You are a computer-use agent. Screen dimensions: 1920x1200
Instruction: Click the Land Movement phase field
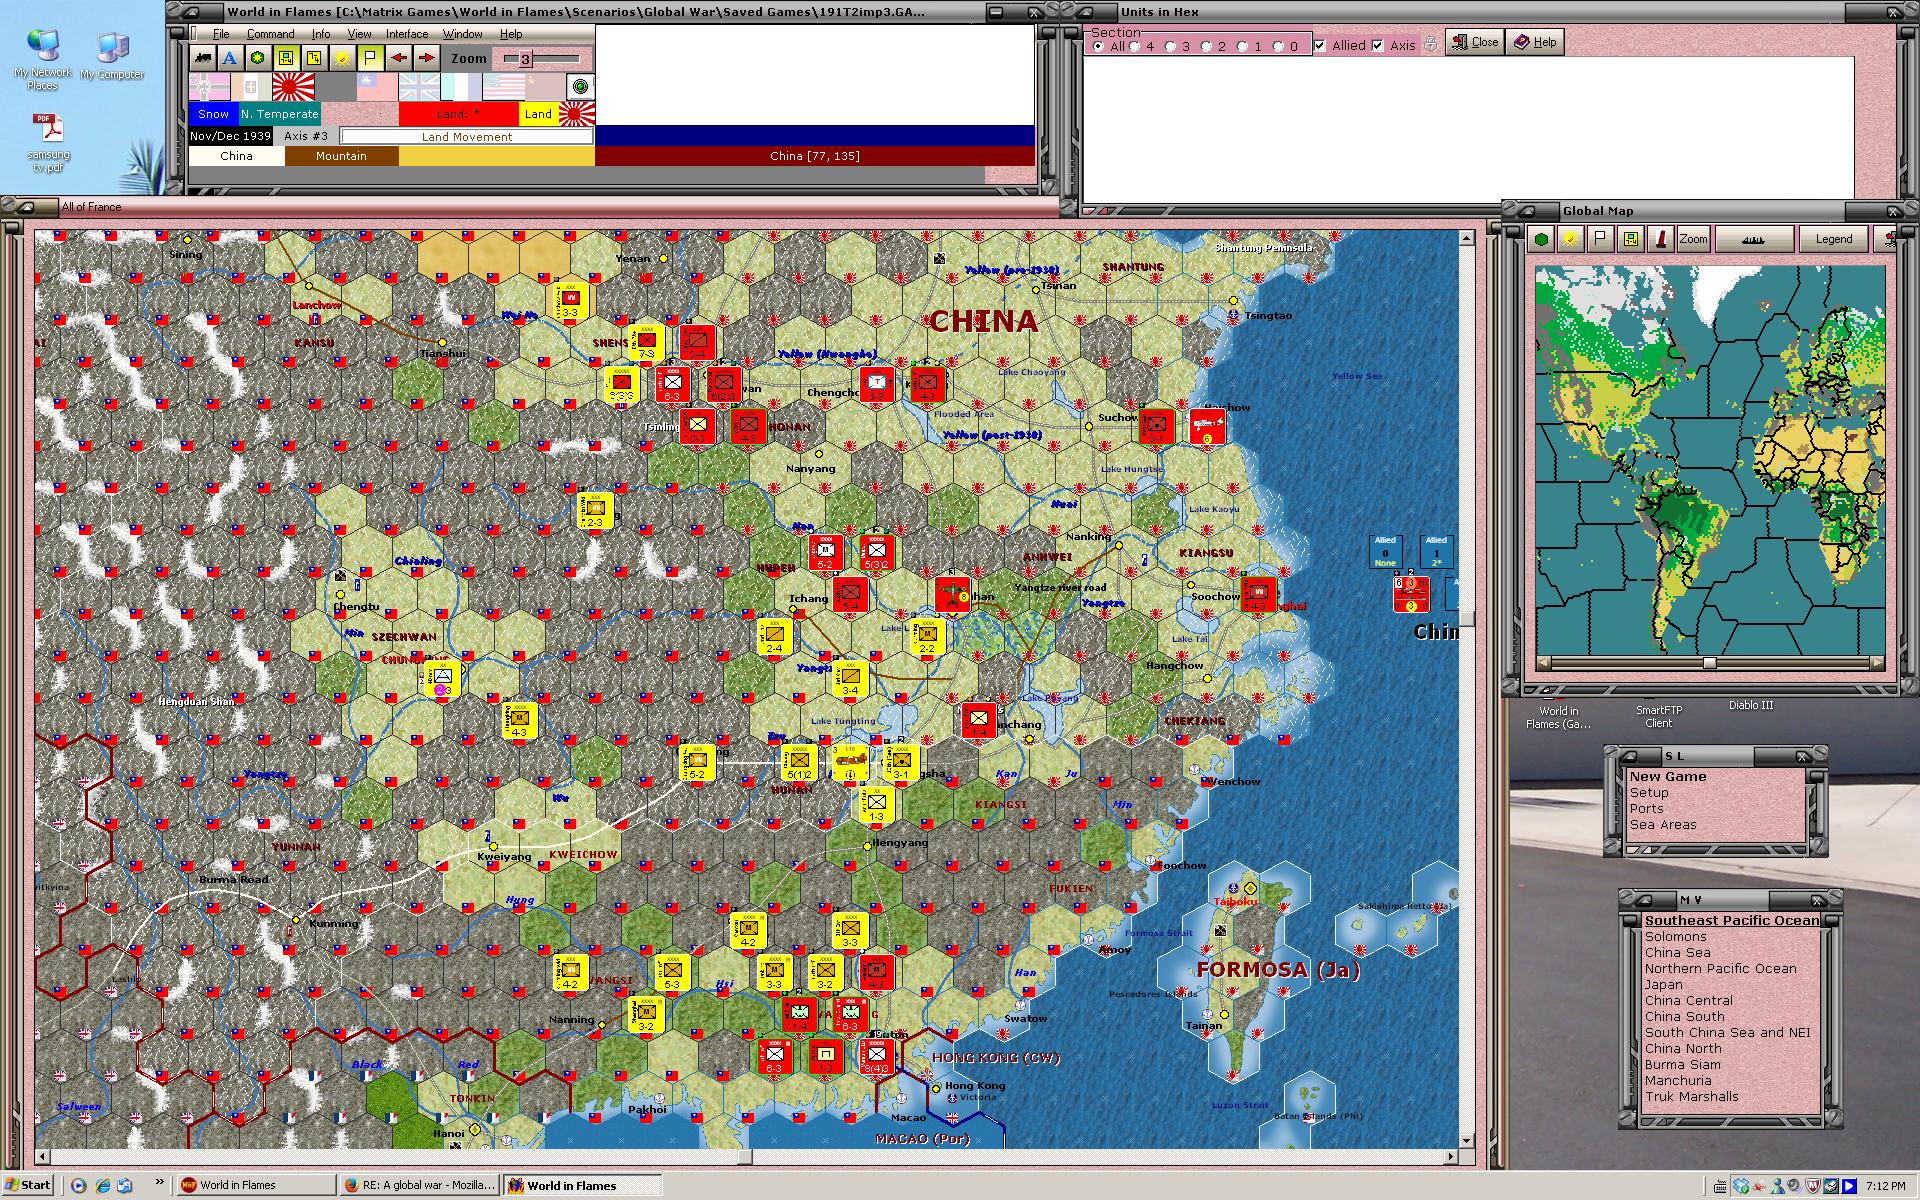coord(467,136)
